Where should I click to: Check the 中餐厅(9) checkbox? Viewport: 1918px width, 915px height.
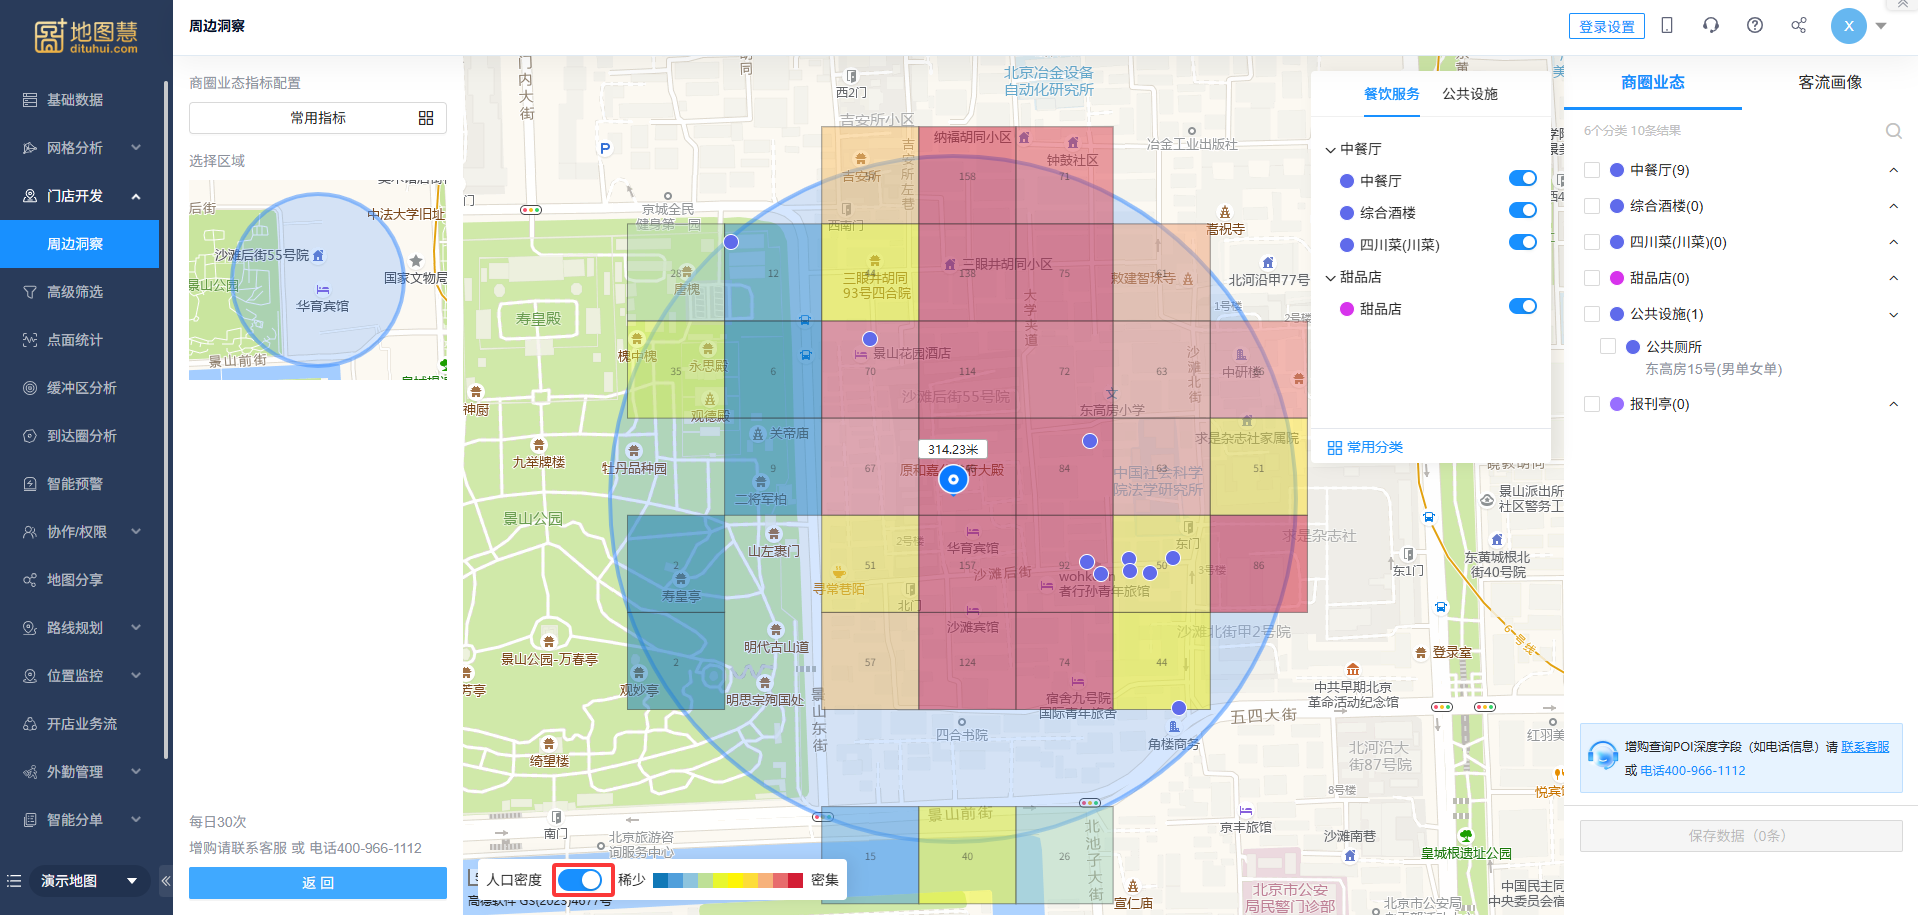(x=1592, y=170)
